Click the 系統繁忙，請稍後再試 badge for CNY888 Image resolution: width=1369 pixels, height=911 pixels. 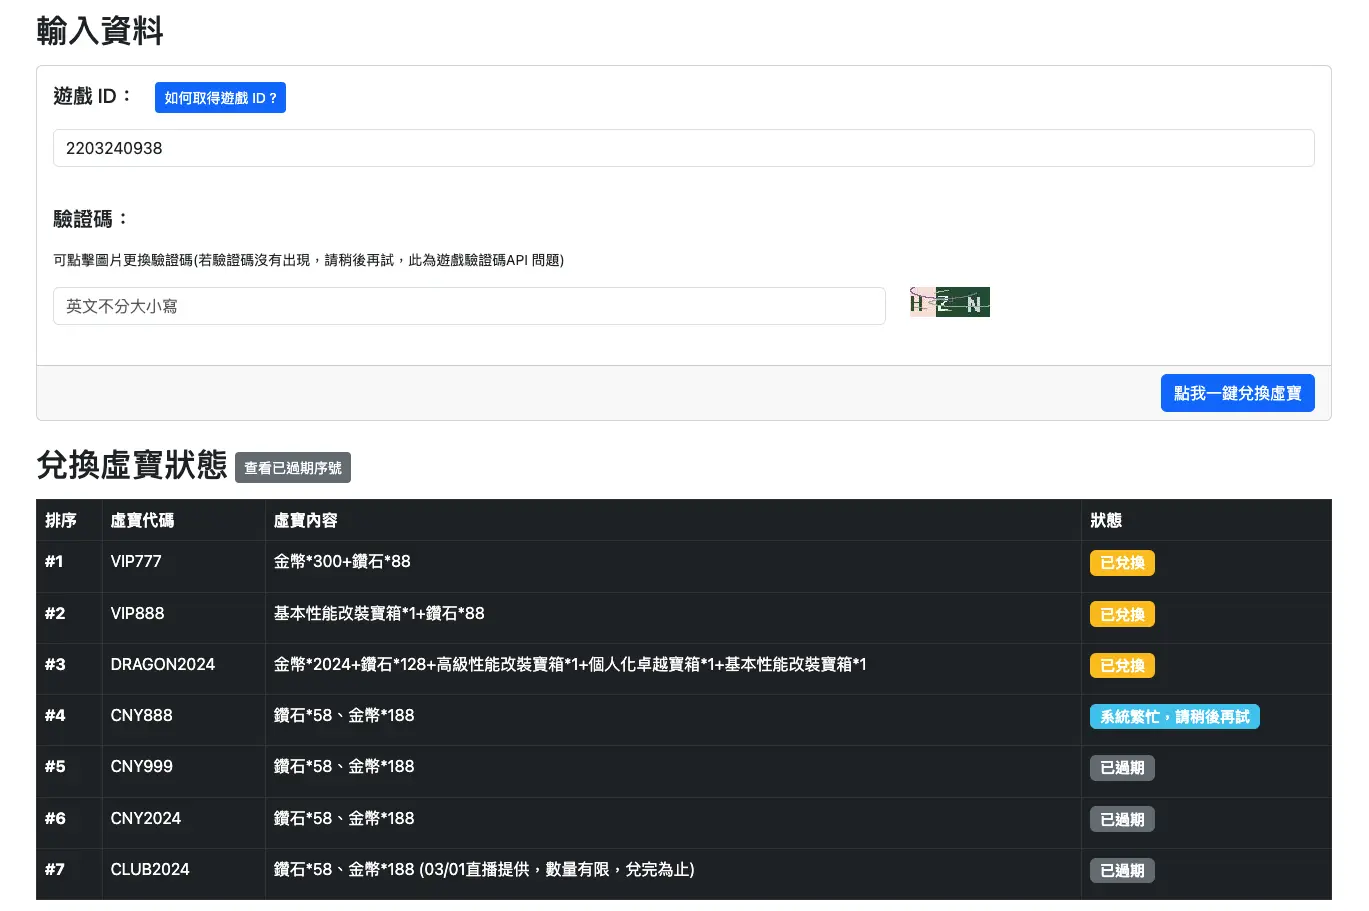point(1174,716)
